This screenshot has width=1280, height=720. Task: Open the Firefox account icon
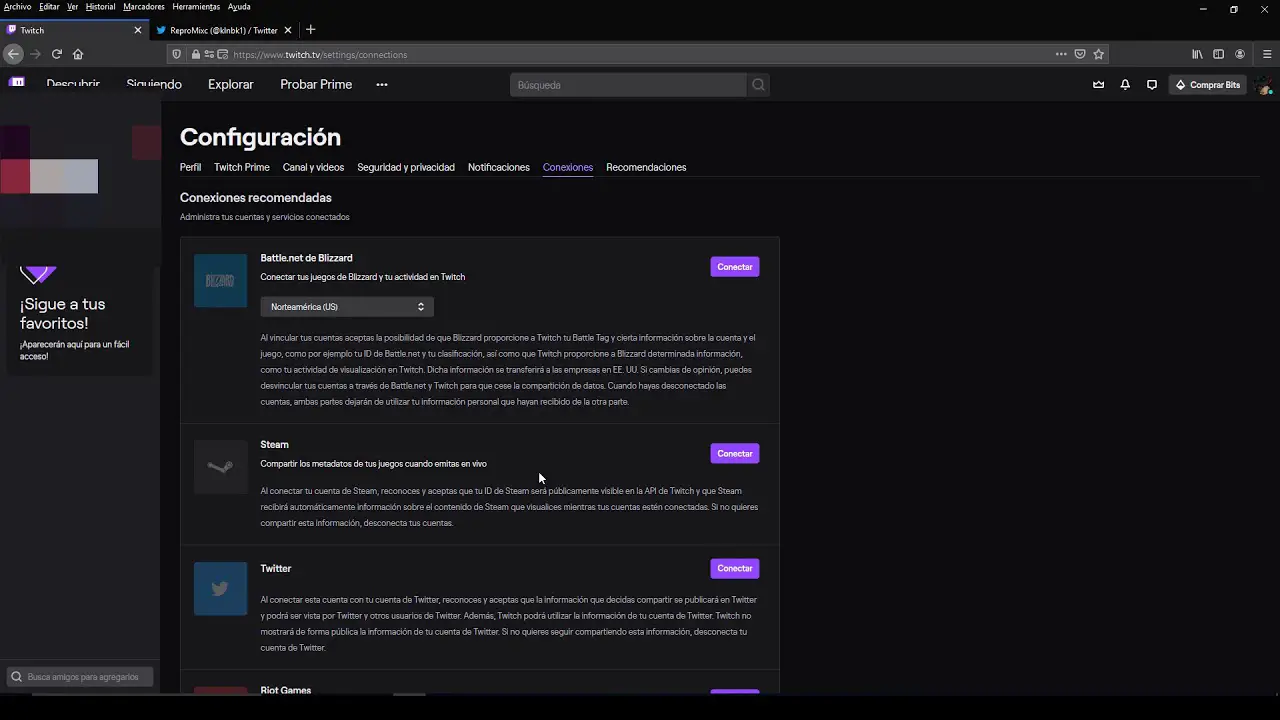pyautogui.click(x=1240, y=54)
